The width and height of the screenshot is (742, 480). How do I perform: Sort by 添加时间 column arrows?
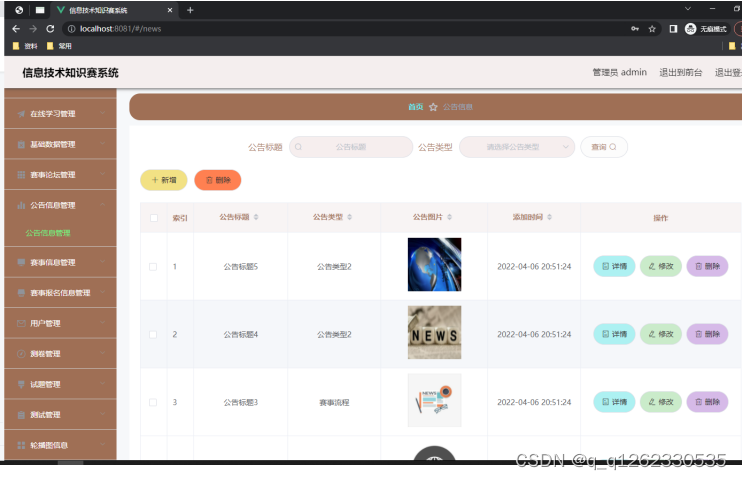pyautogui.click(x=549, y=217)
